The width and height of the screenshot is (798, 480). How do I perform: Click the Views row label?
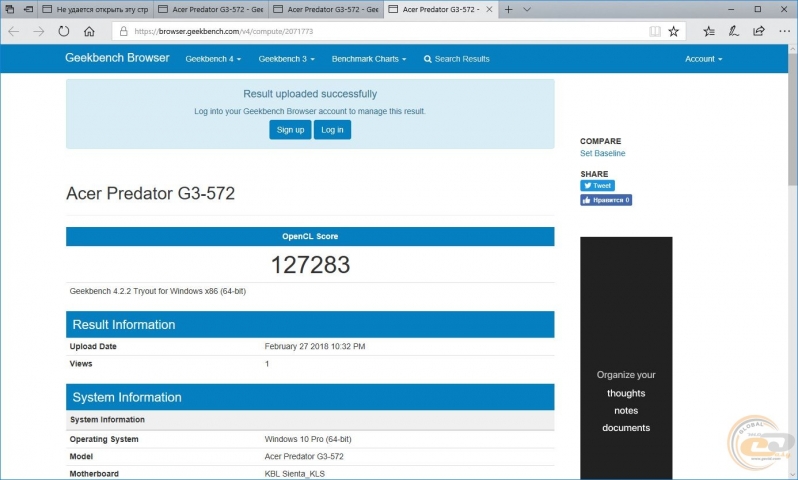tap(81, 364)
